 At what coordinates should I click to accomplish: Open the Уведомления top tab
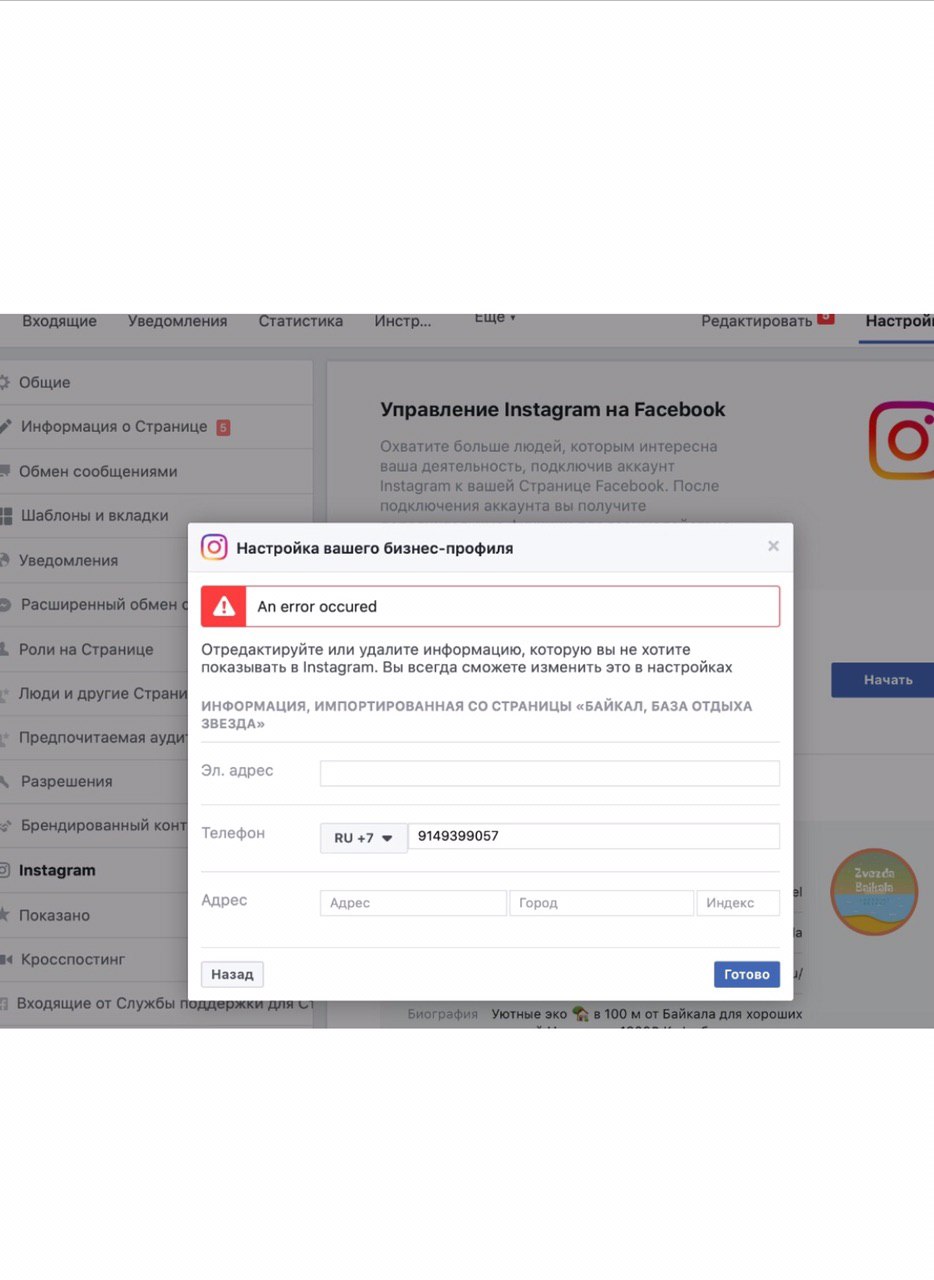[178, 321]
